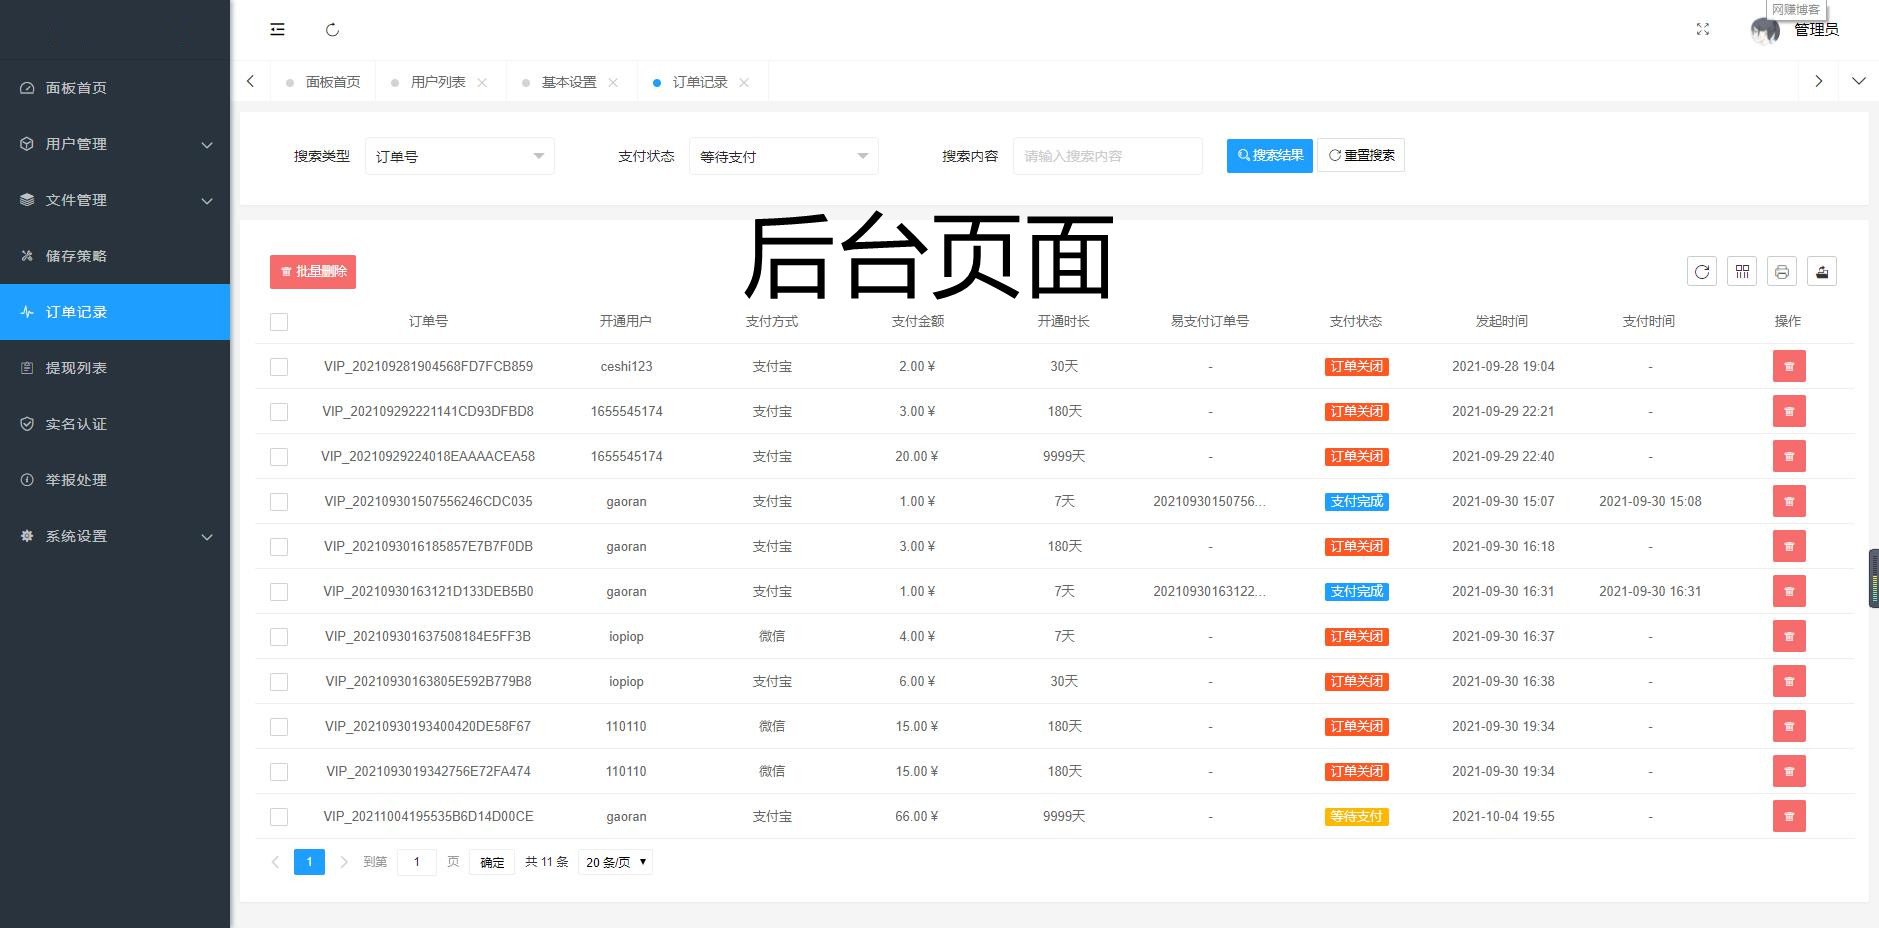Delete order VIP_202109301618585​7E7B7F0DB

click(1789, 546)
